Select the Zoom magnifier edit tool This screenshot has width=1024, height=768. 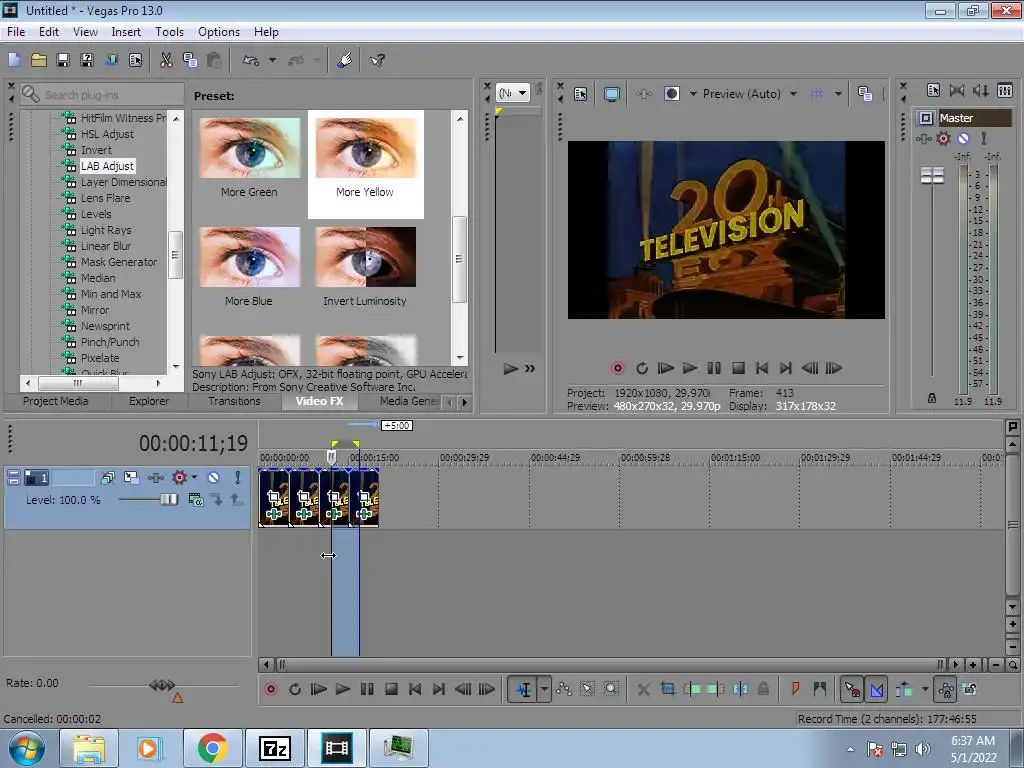point(611,689)
